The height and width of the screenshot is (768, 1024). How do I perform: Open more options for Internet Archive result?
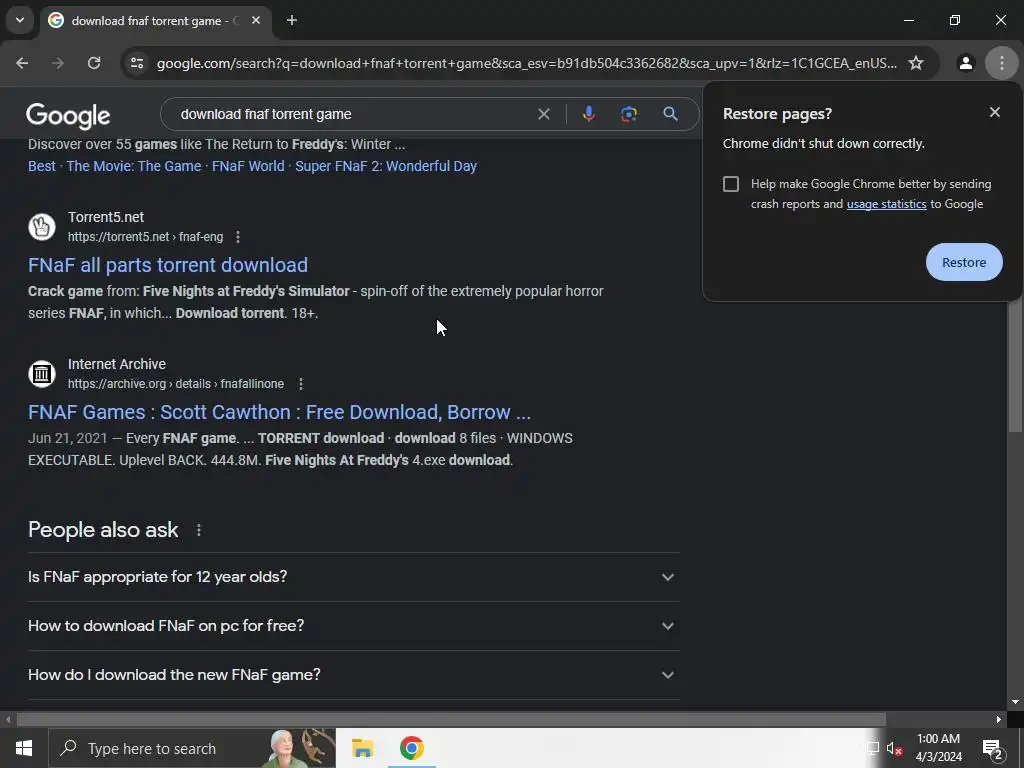point(300,384)
